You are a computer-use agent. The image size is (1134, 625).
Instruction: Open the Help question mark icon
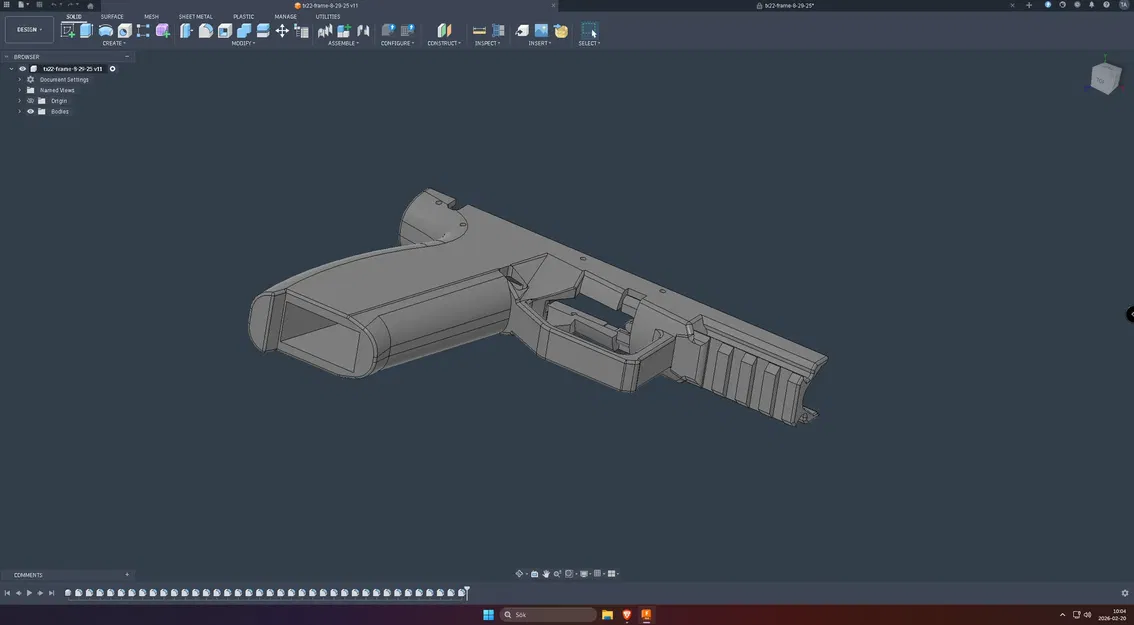tap(1107, 5)
